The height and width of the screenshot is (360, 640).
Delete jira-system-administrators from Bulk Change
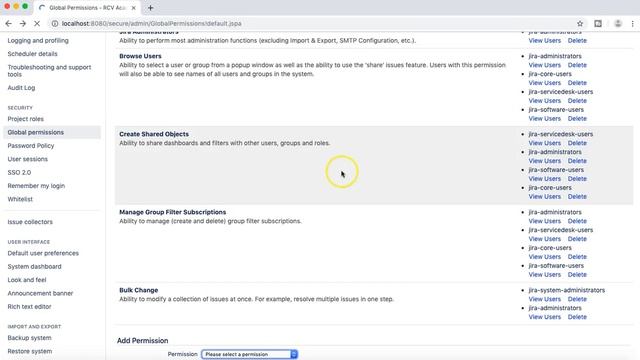[x=577, y=299]
